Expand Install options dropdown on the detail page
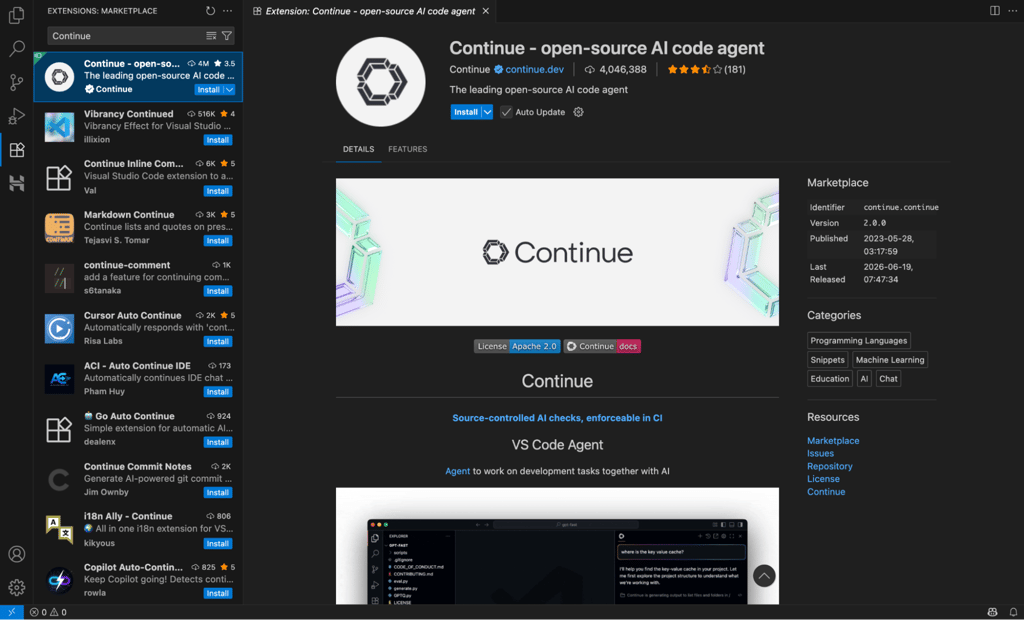This screenshot has height=620, width=1024. [x=487, y=112]
